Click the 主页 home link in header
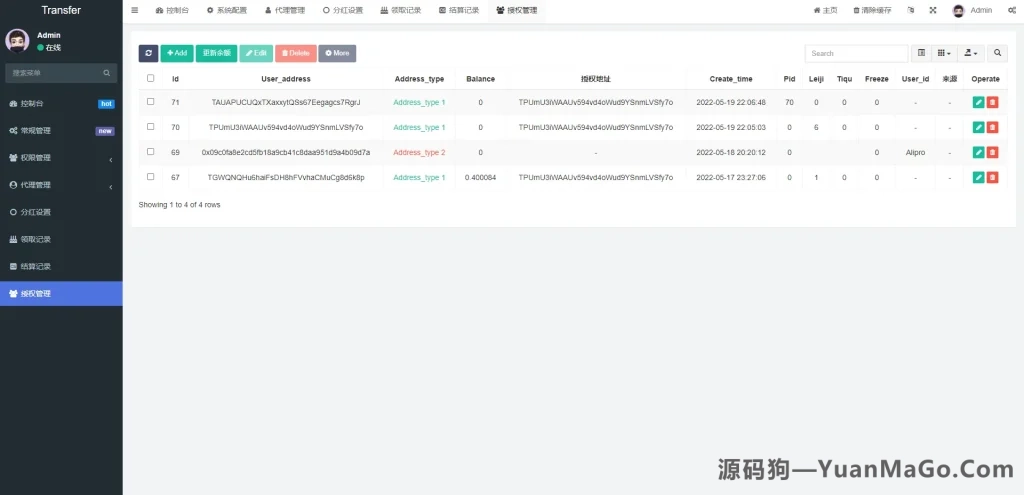The image size is (1024, 495). (x=825, y=10)
